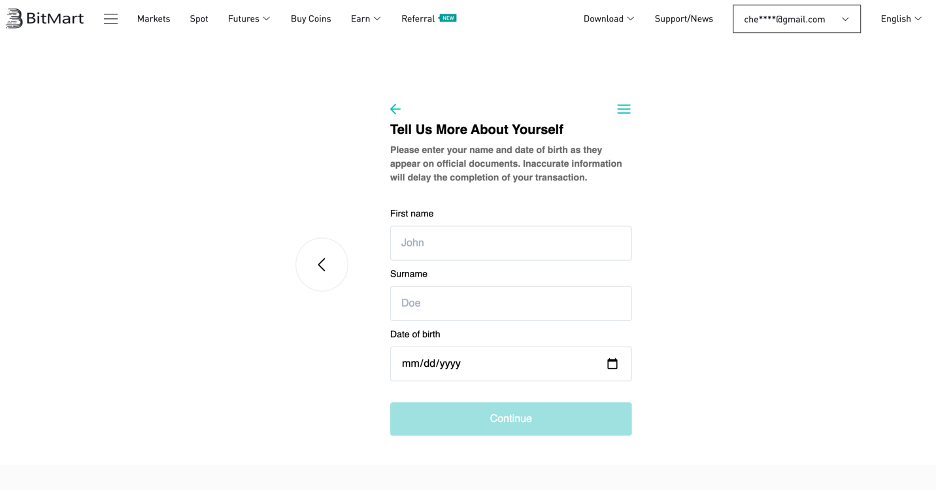Open the hamburger menu beside BitMart logo
Viewport: 936px width, 490px height.
(110, 19)
